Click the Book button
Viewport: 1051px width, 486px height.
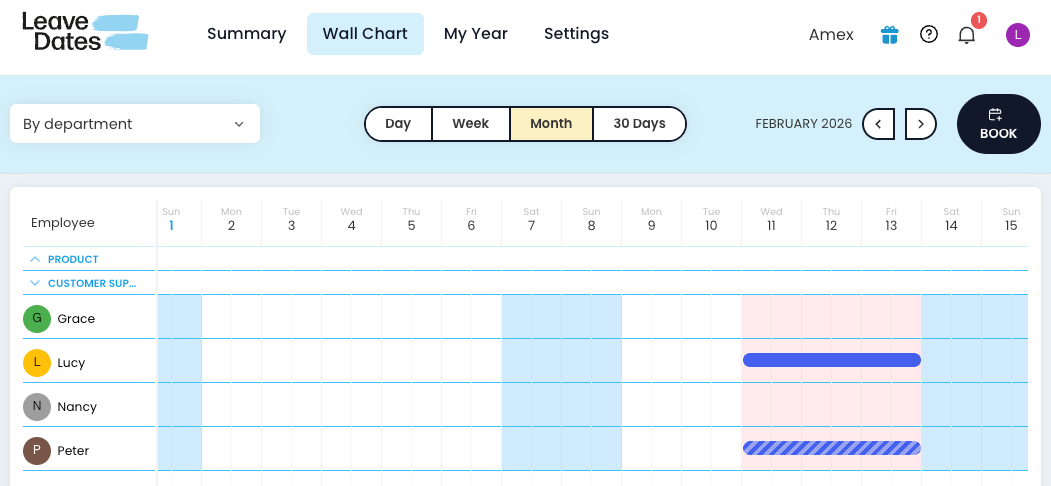click(998, 124)
